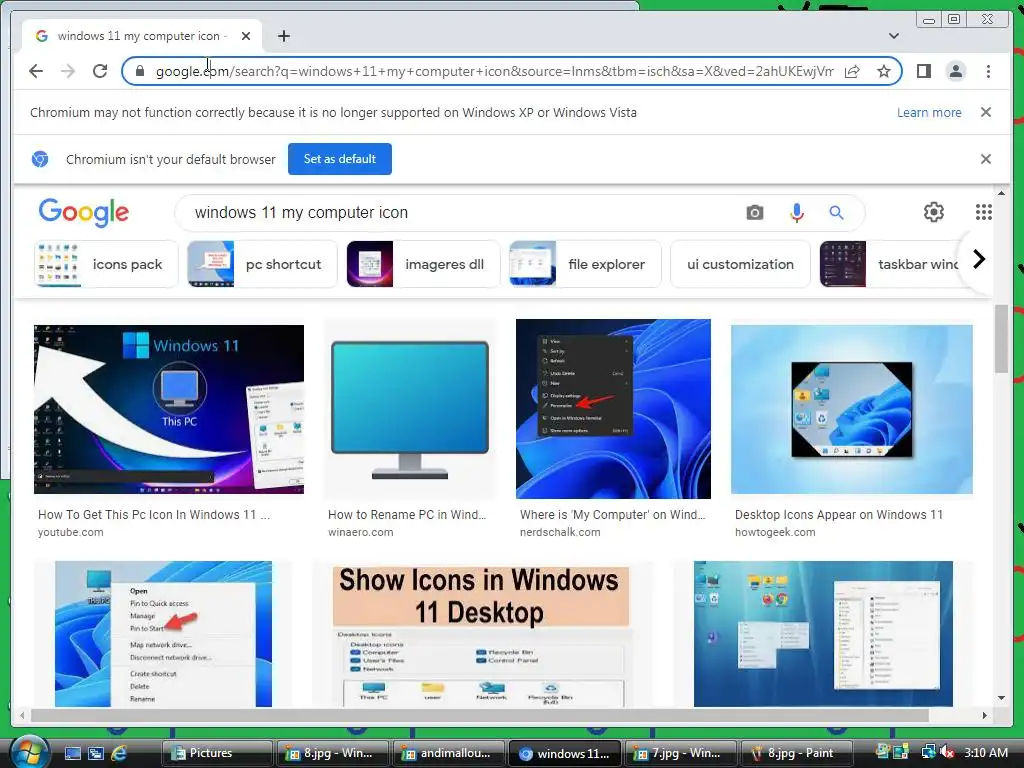Open the desktop with open windows image
The image size is (1024, 768).
pyautogui.click(x=823, y=633)
